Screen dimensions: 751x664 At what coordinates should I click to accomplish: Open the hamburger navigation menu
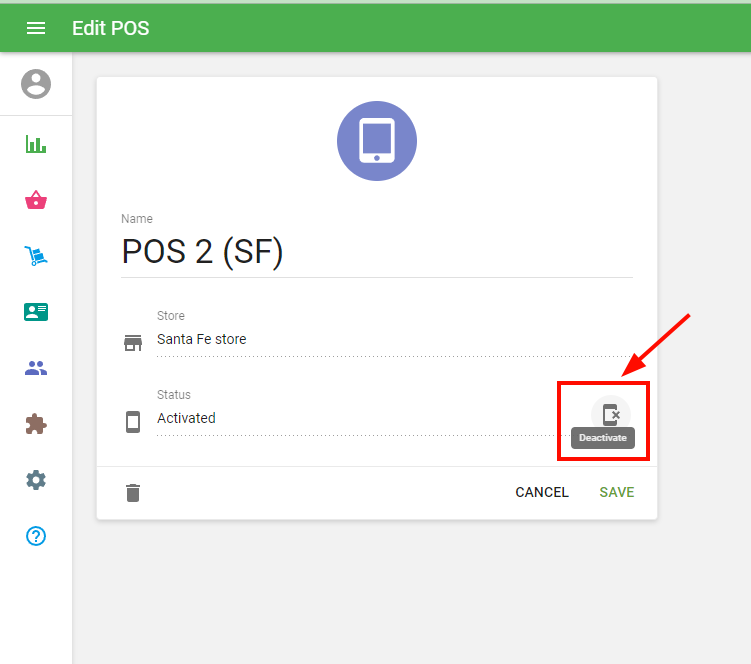pos(36,28)
